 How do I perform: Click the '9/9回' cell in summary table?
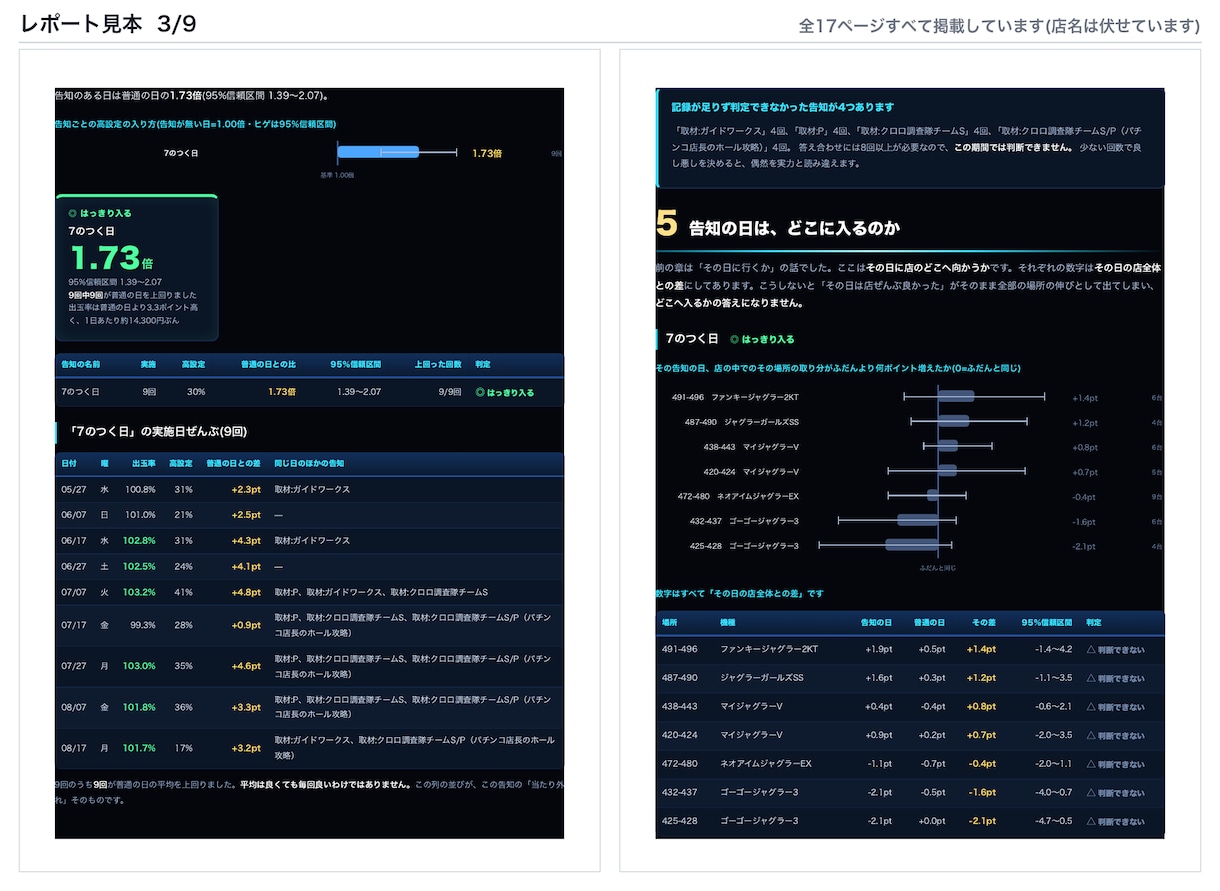pyautogui.click(x=449, y=392)
